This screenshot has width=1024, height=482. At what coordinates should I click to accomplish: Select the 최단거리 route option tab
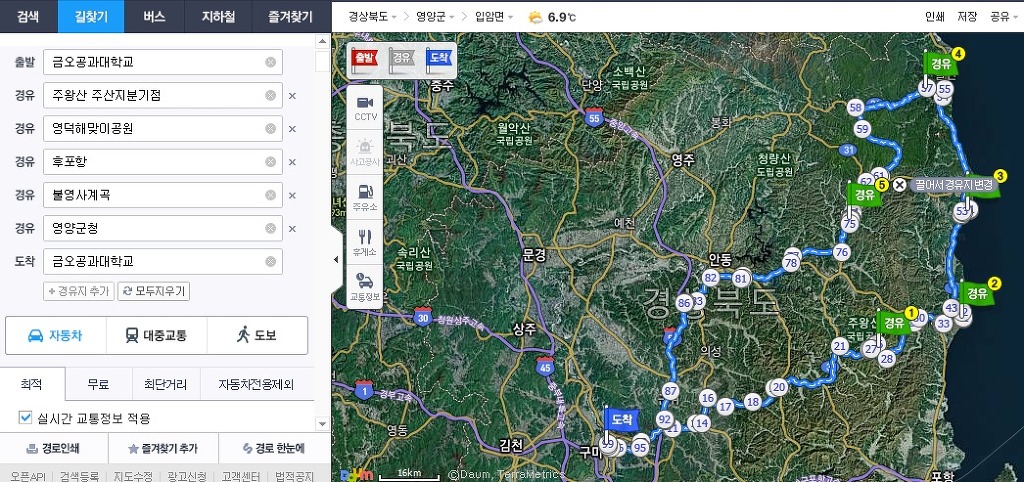165,384
